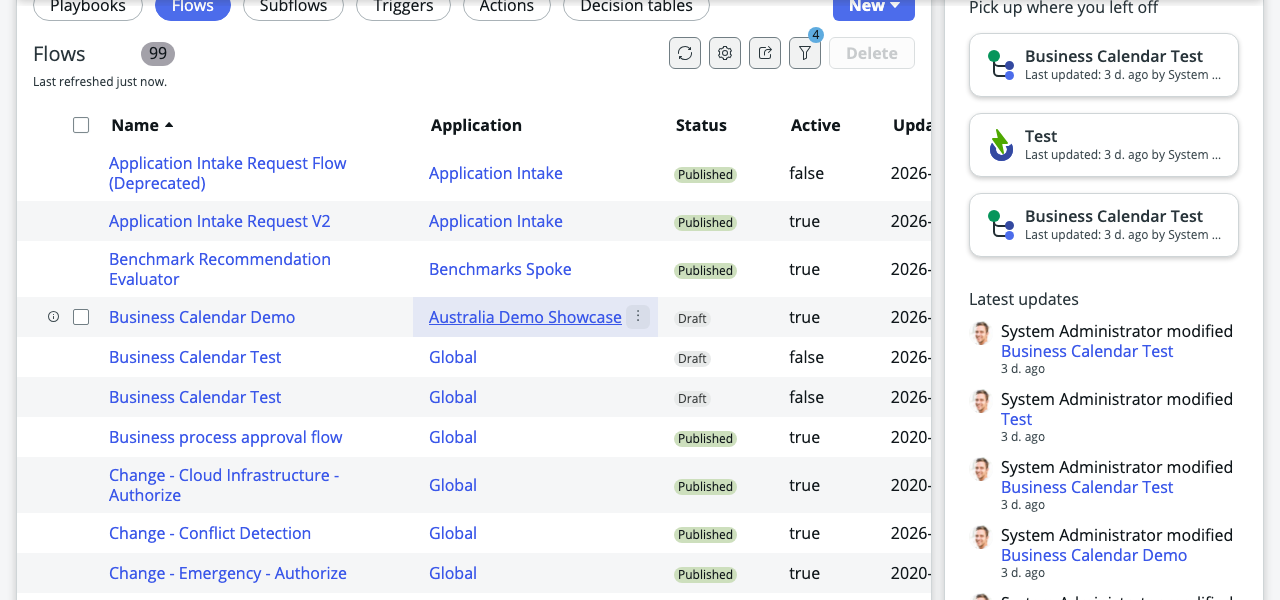The image size is (1280, 600).
Task: Click Global application for Change - Conflict Detection
Action: pyautogui.click(x=453, y=533)
